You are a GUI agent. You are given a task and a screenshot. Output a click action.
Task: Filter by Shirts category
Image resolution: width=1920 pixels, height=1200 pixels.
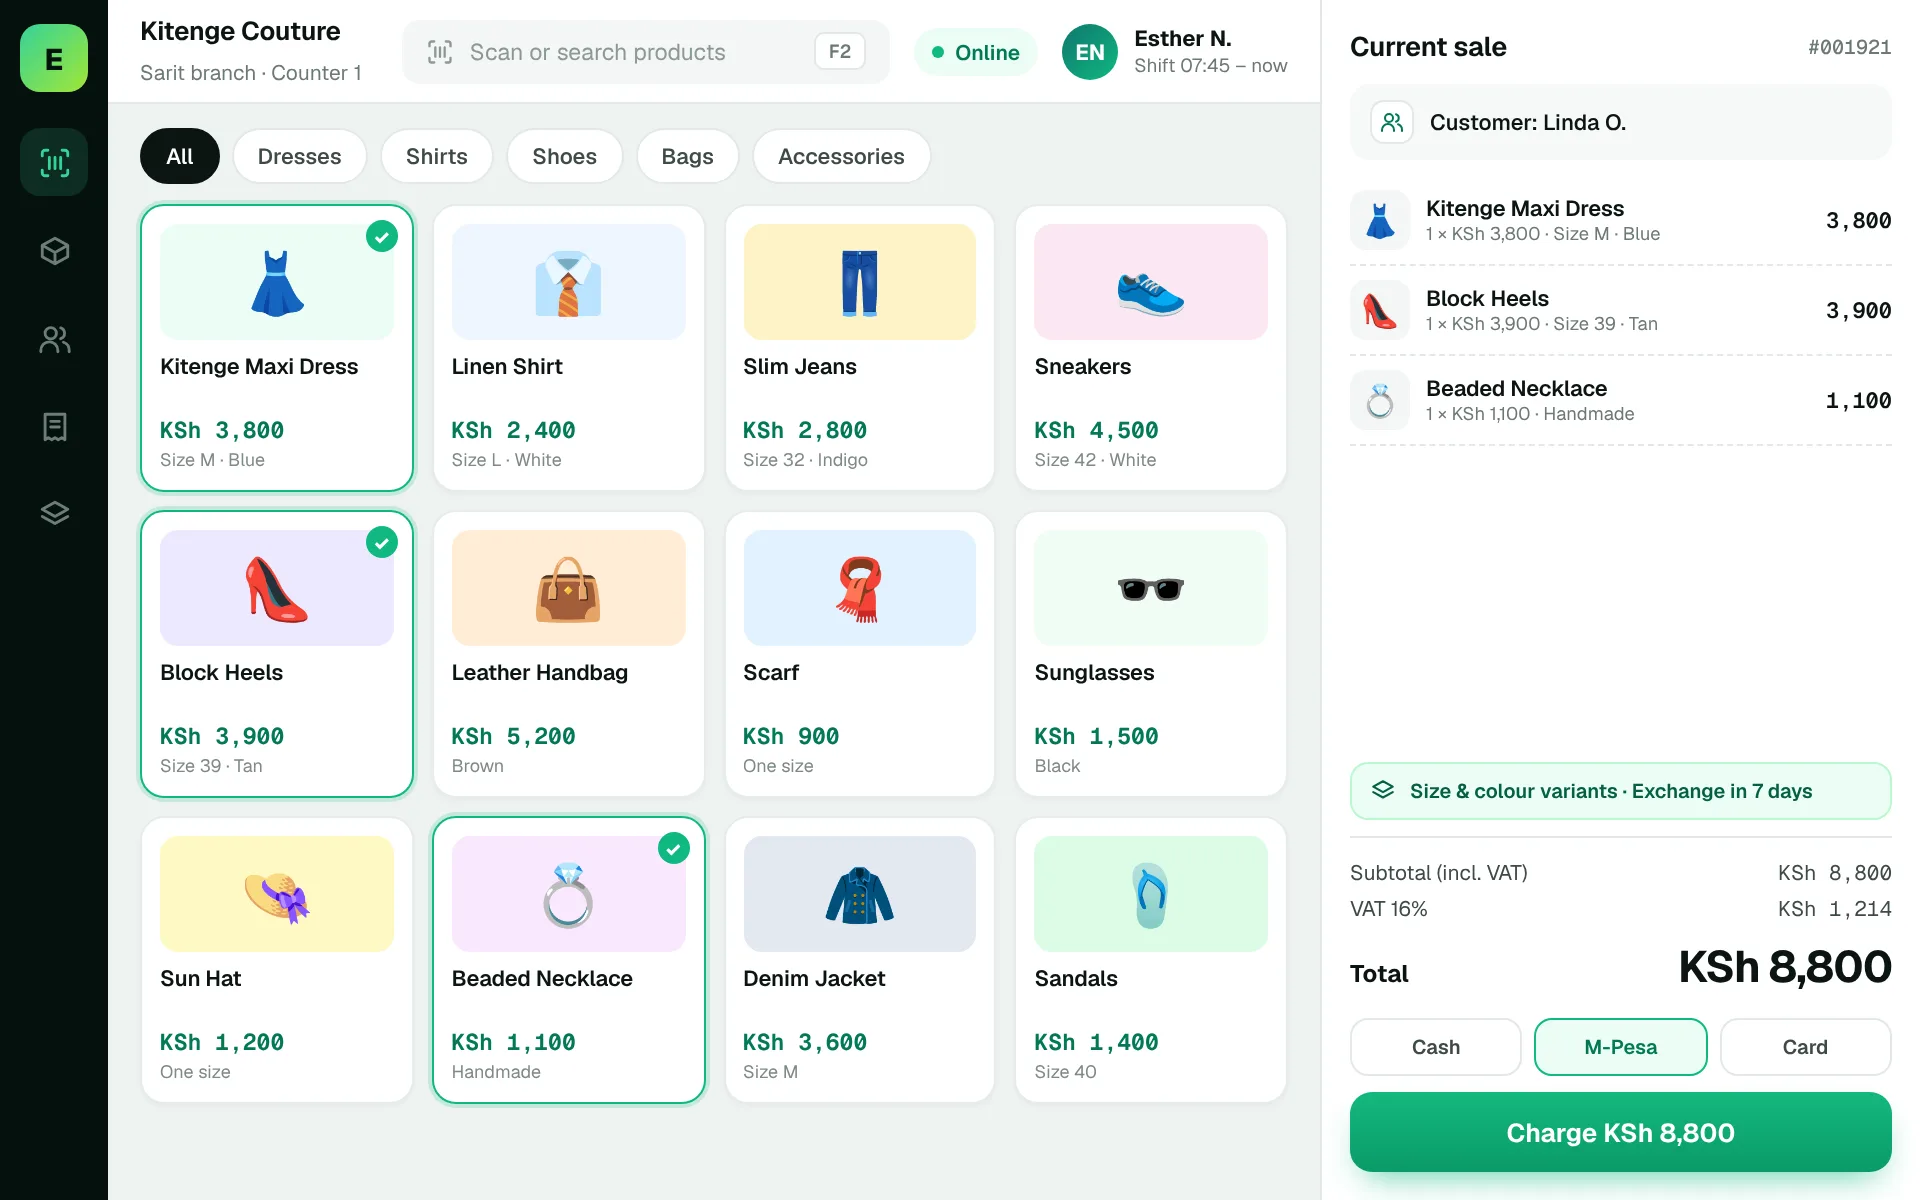click(437, 156)
